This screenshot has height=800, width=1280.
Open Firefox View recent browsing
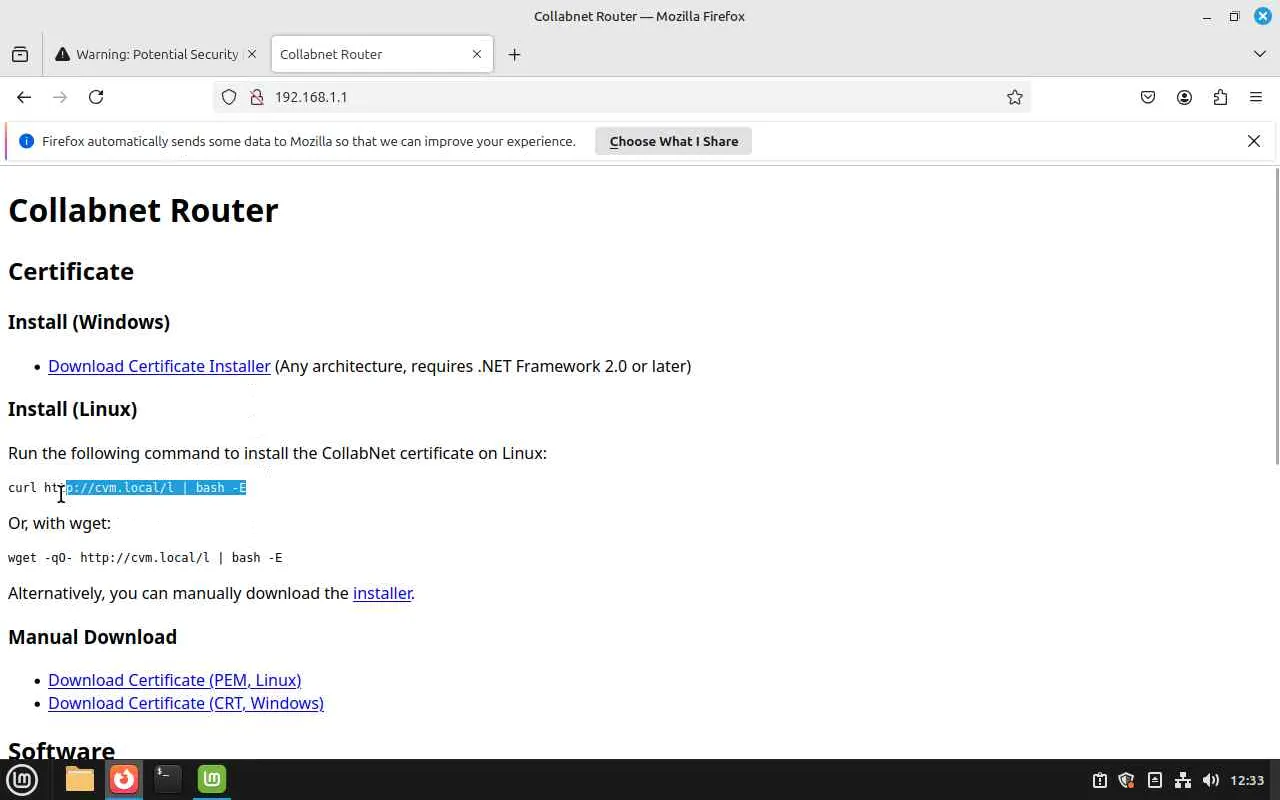[x=20, y=54]
